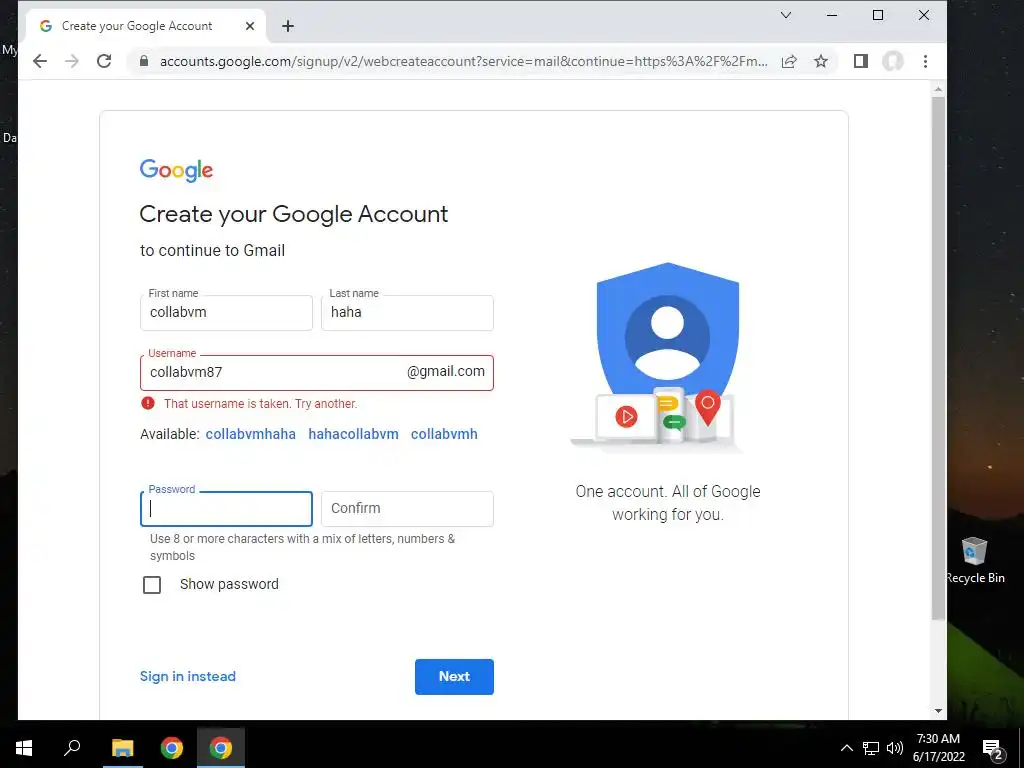Click the page vertical scrollbar thumb
The width and height of the screenshot is (1024, 768).
click(938, 358)
